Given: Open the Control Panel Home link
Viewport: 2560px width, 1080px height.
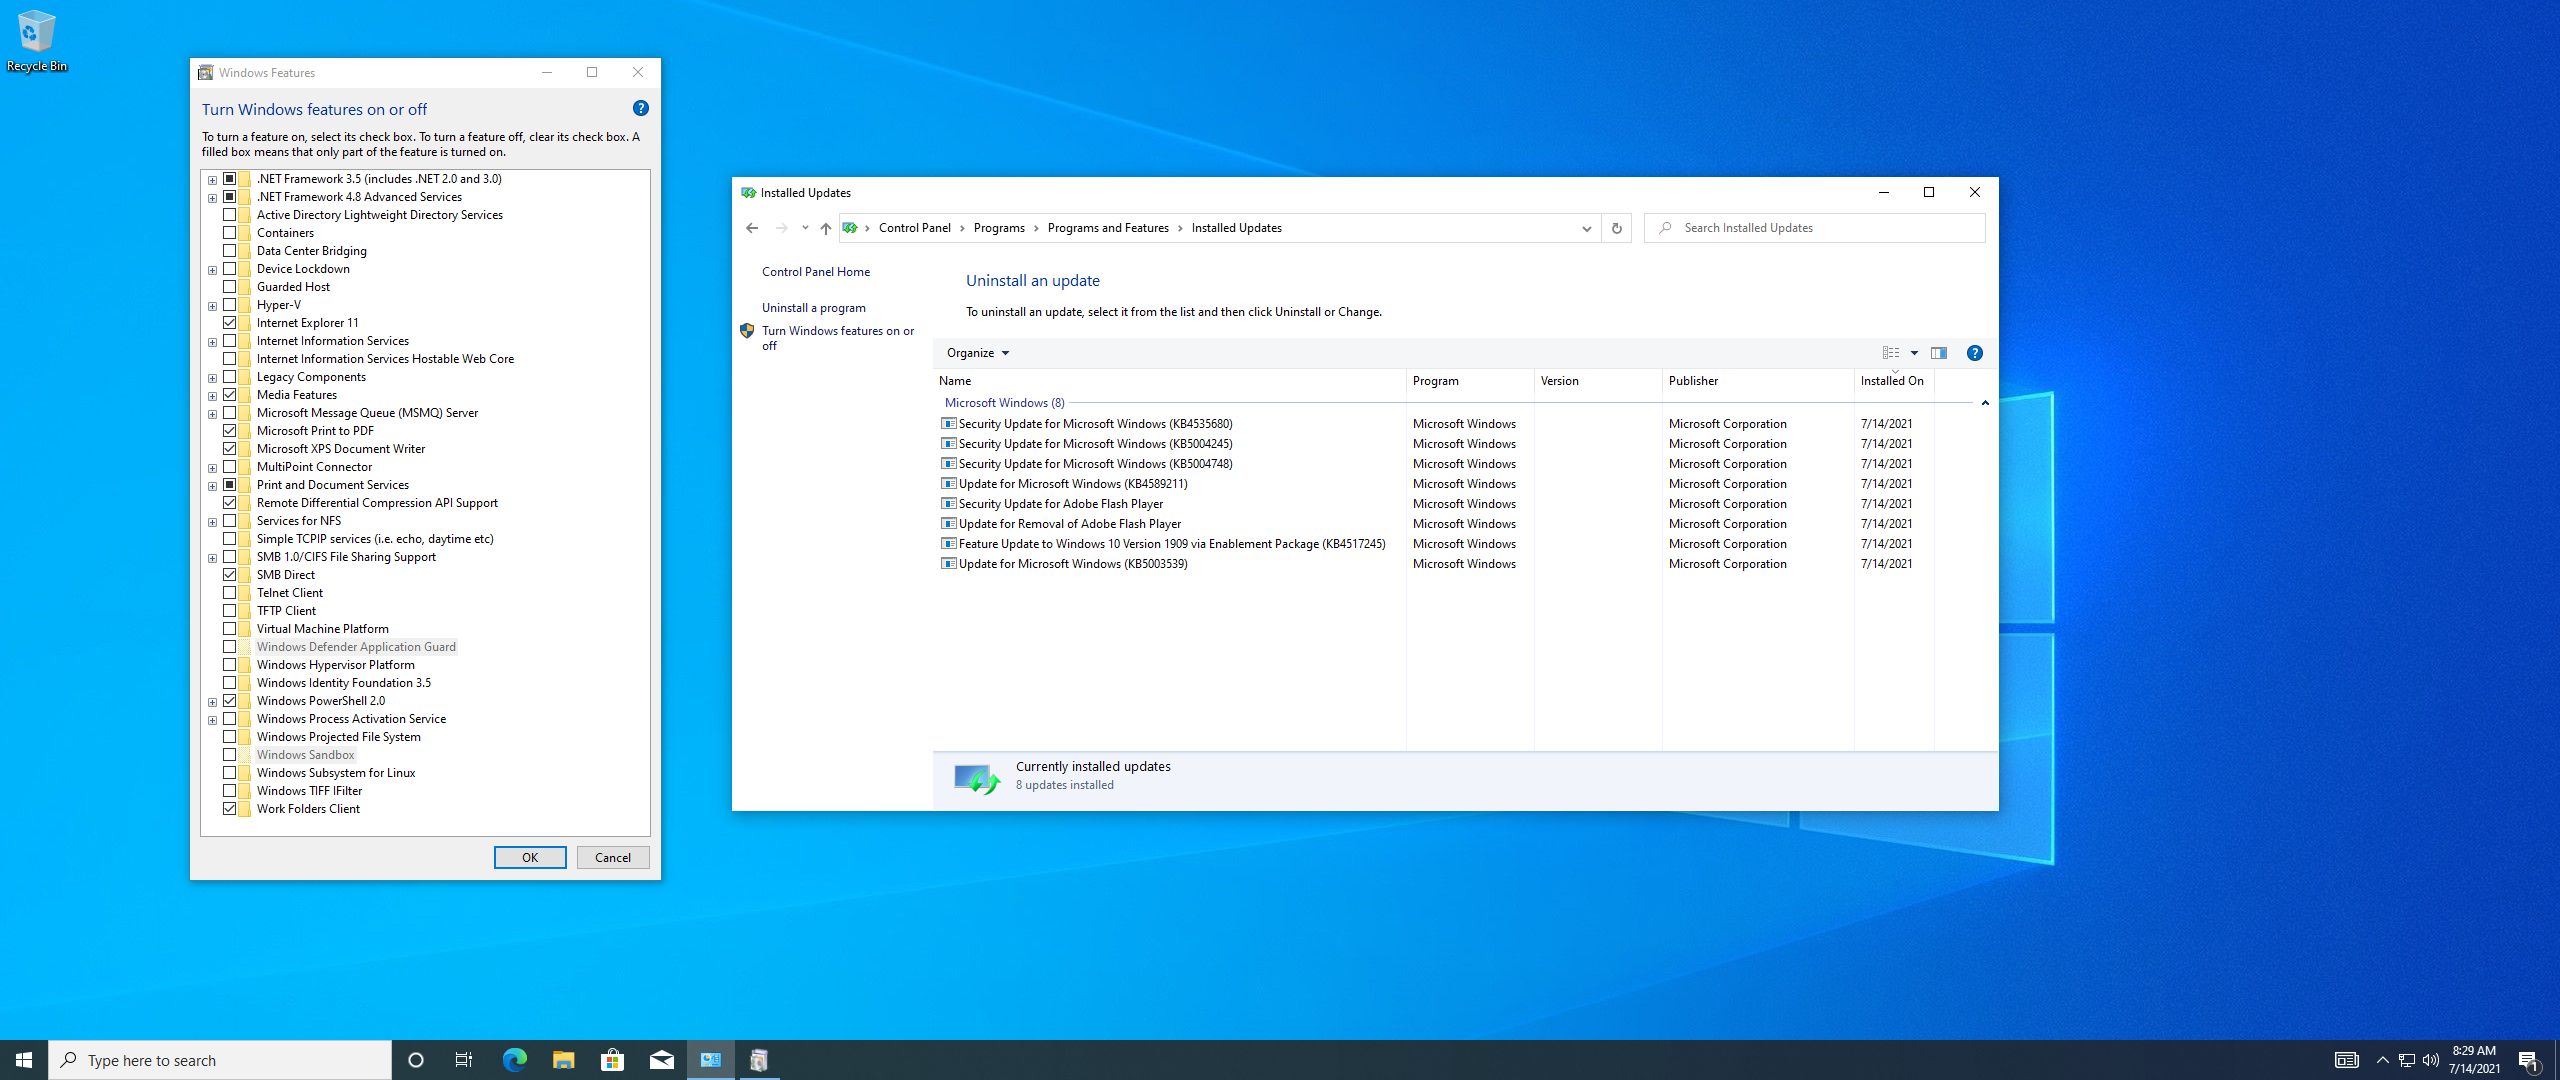Looking at the screenshot, I should [816, 272].
